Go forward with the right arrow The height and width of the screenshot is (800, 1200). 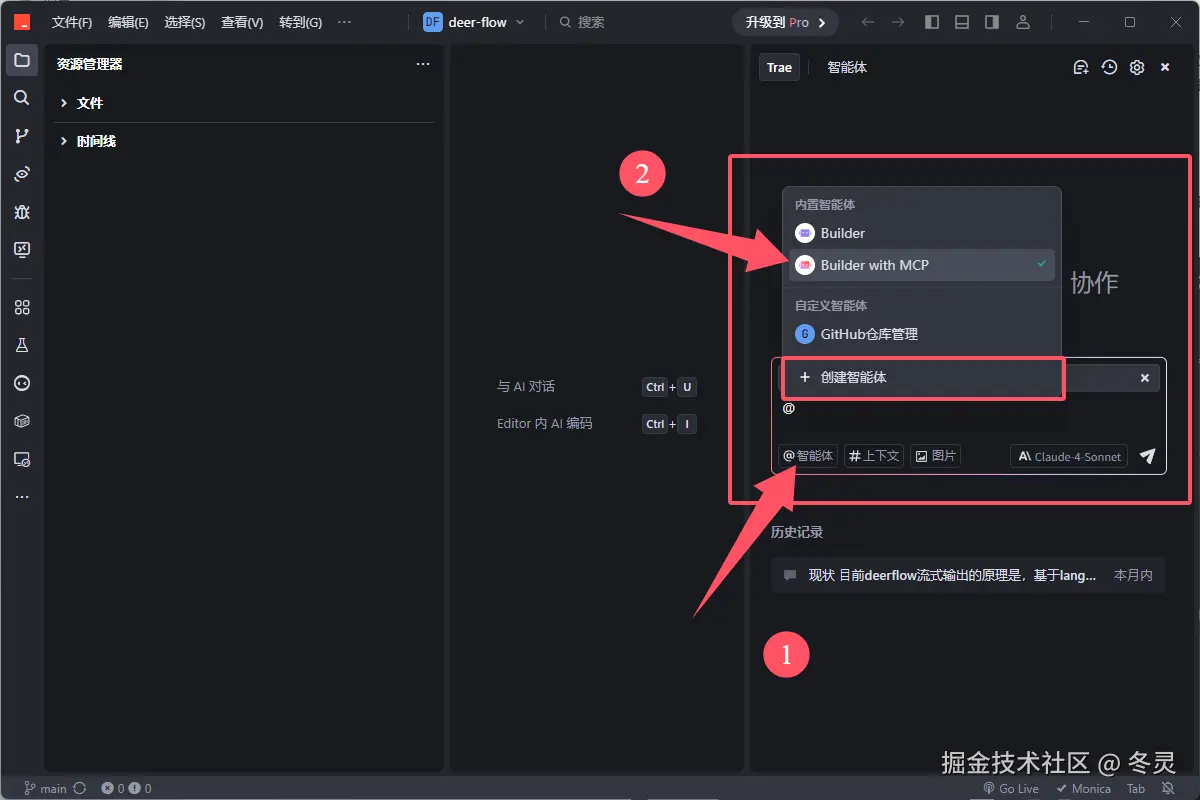click(x=898, y=22)
